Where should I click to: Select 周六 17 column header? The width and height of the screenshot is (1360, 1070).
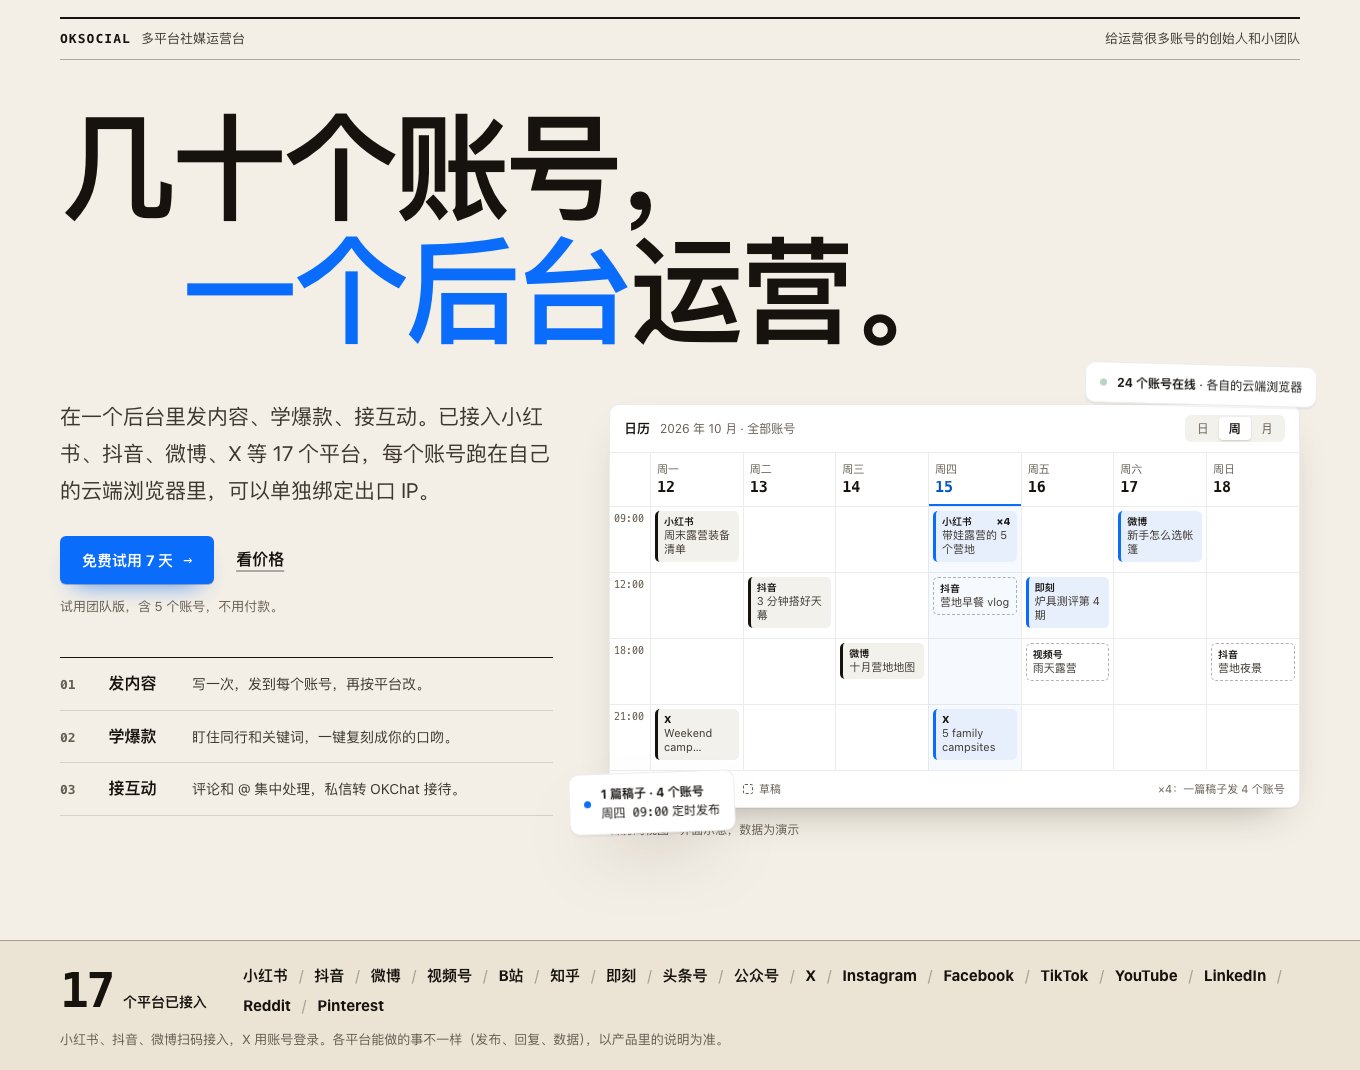point(1160,479)
